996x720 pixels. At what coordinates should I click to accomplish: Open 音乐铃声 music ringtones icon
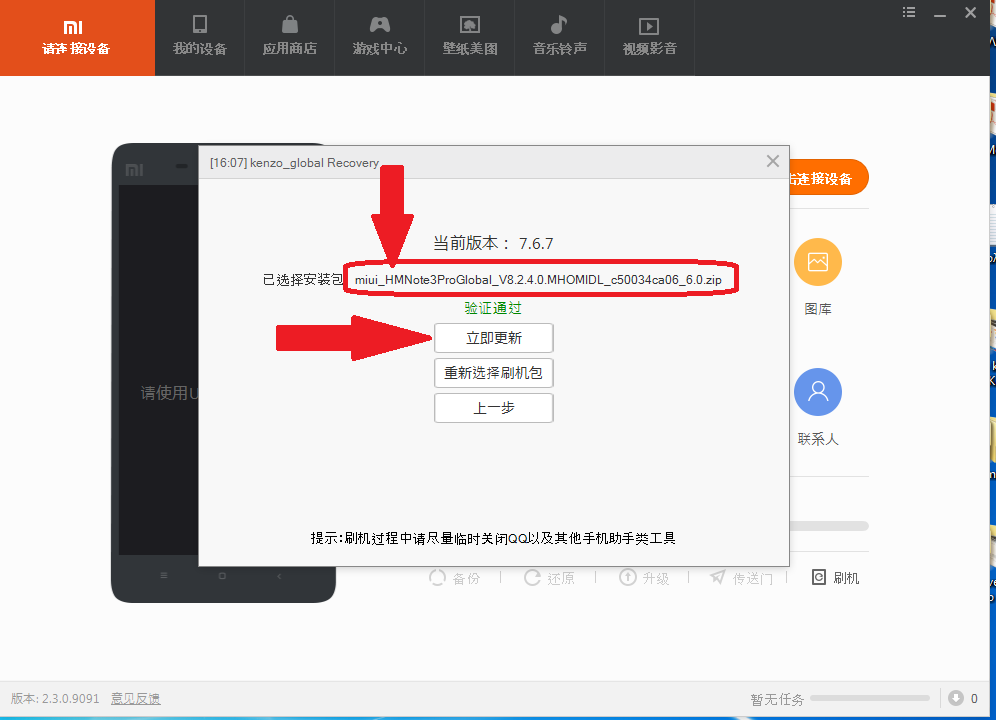559,36
